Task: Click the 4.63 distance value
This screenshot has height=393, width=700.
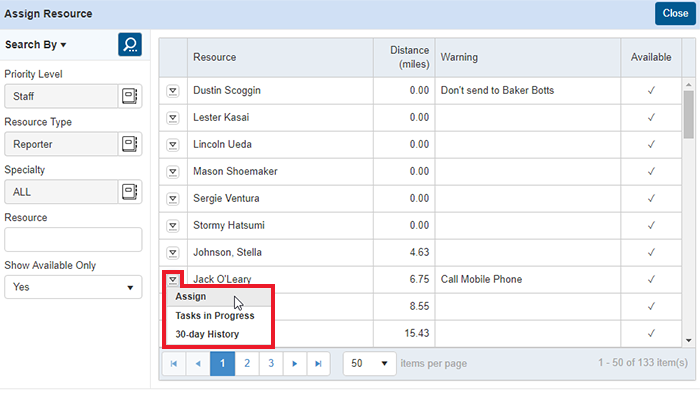Action: click(x=419, y=252)
